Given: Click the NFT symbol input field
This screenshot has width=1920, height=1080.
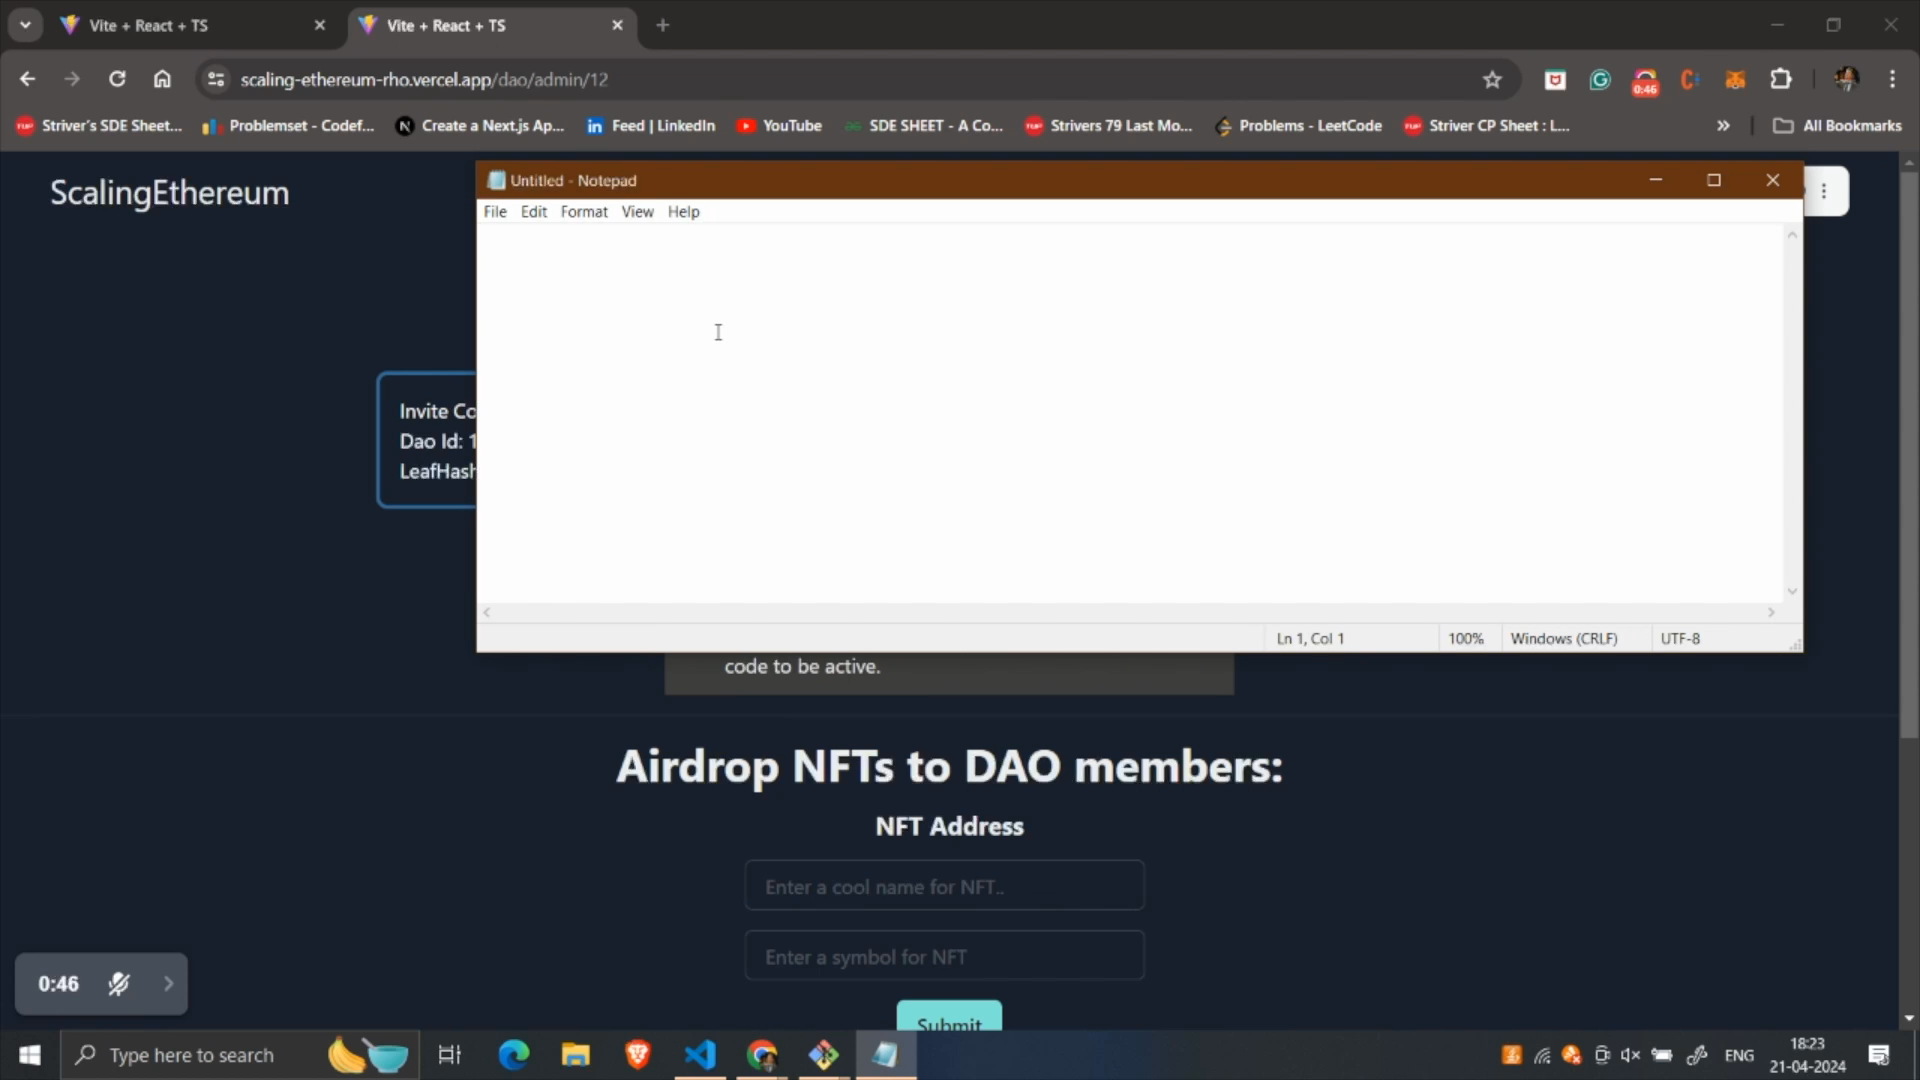Looking at the screenshot, I should [x=944, y=956].
